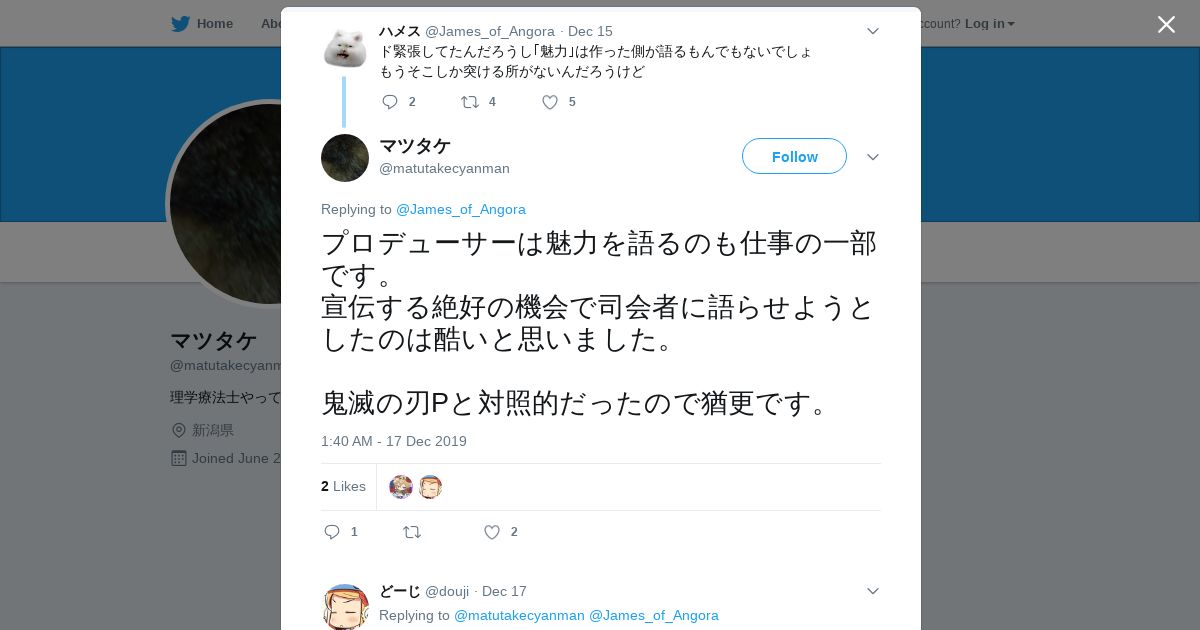
Task: View the 2 Likes list
Action: coord(343,486)
